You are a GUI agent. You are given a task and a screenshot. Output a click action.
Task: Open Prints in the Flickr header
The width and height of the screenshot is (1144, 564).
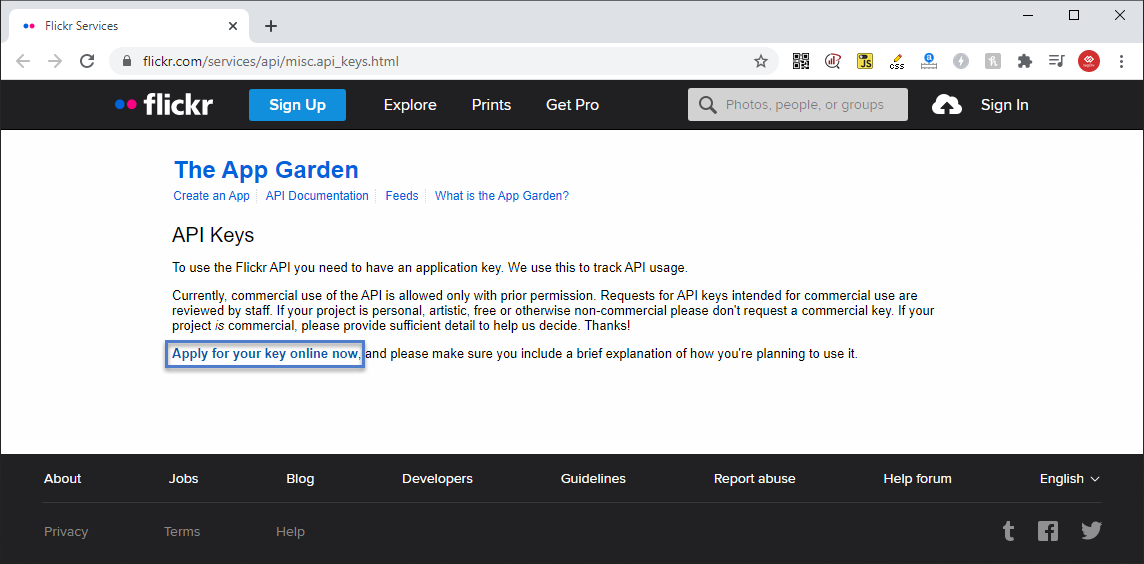(x=491, y=105)
